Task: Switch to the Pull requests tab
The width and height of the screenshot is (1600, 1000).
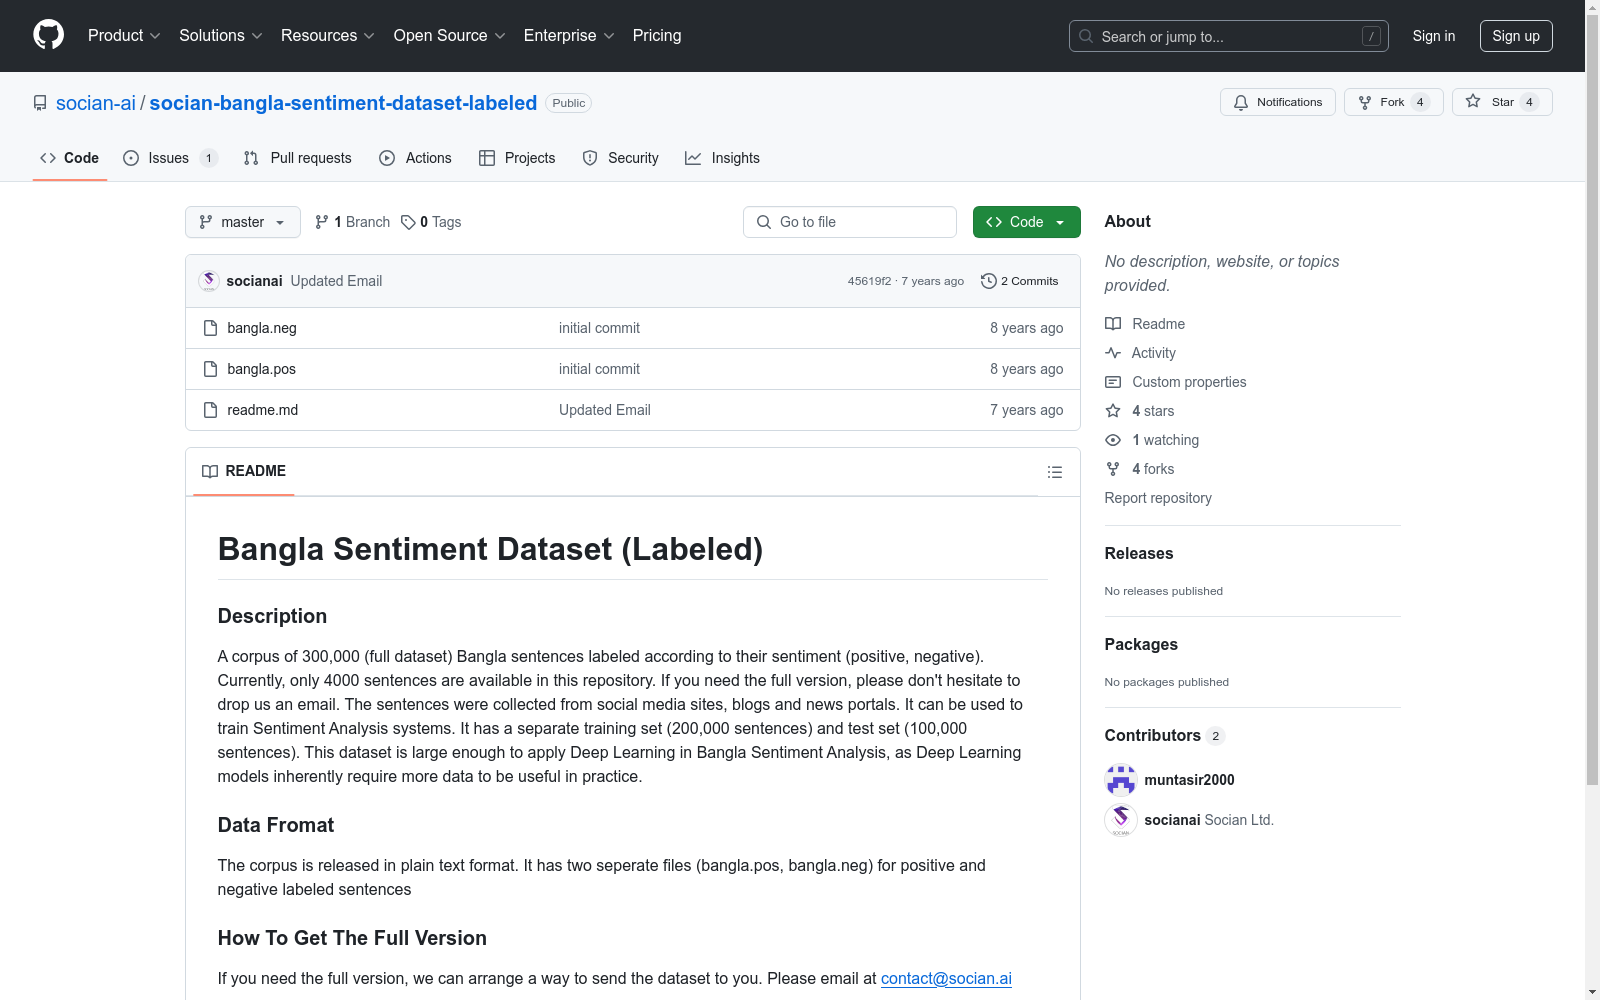Action: click(298, 158)
